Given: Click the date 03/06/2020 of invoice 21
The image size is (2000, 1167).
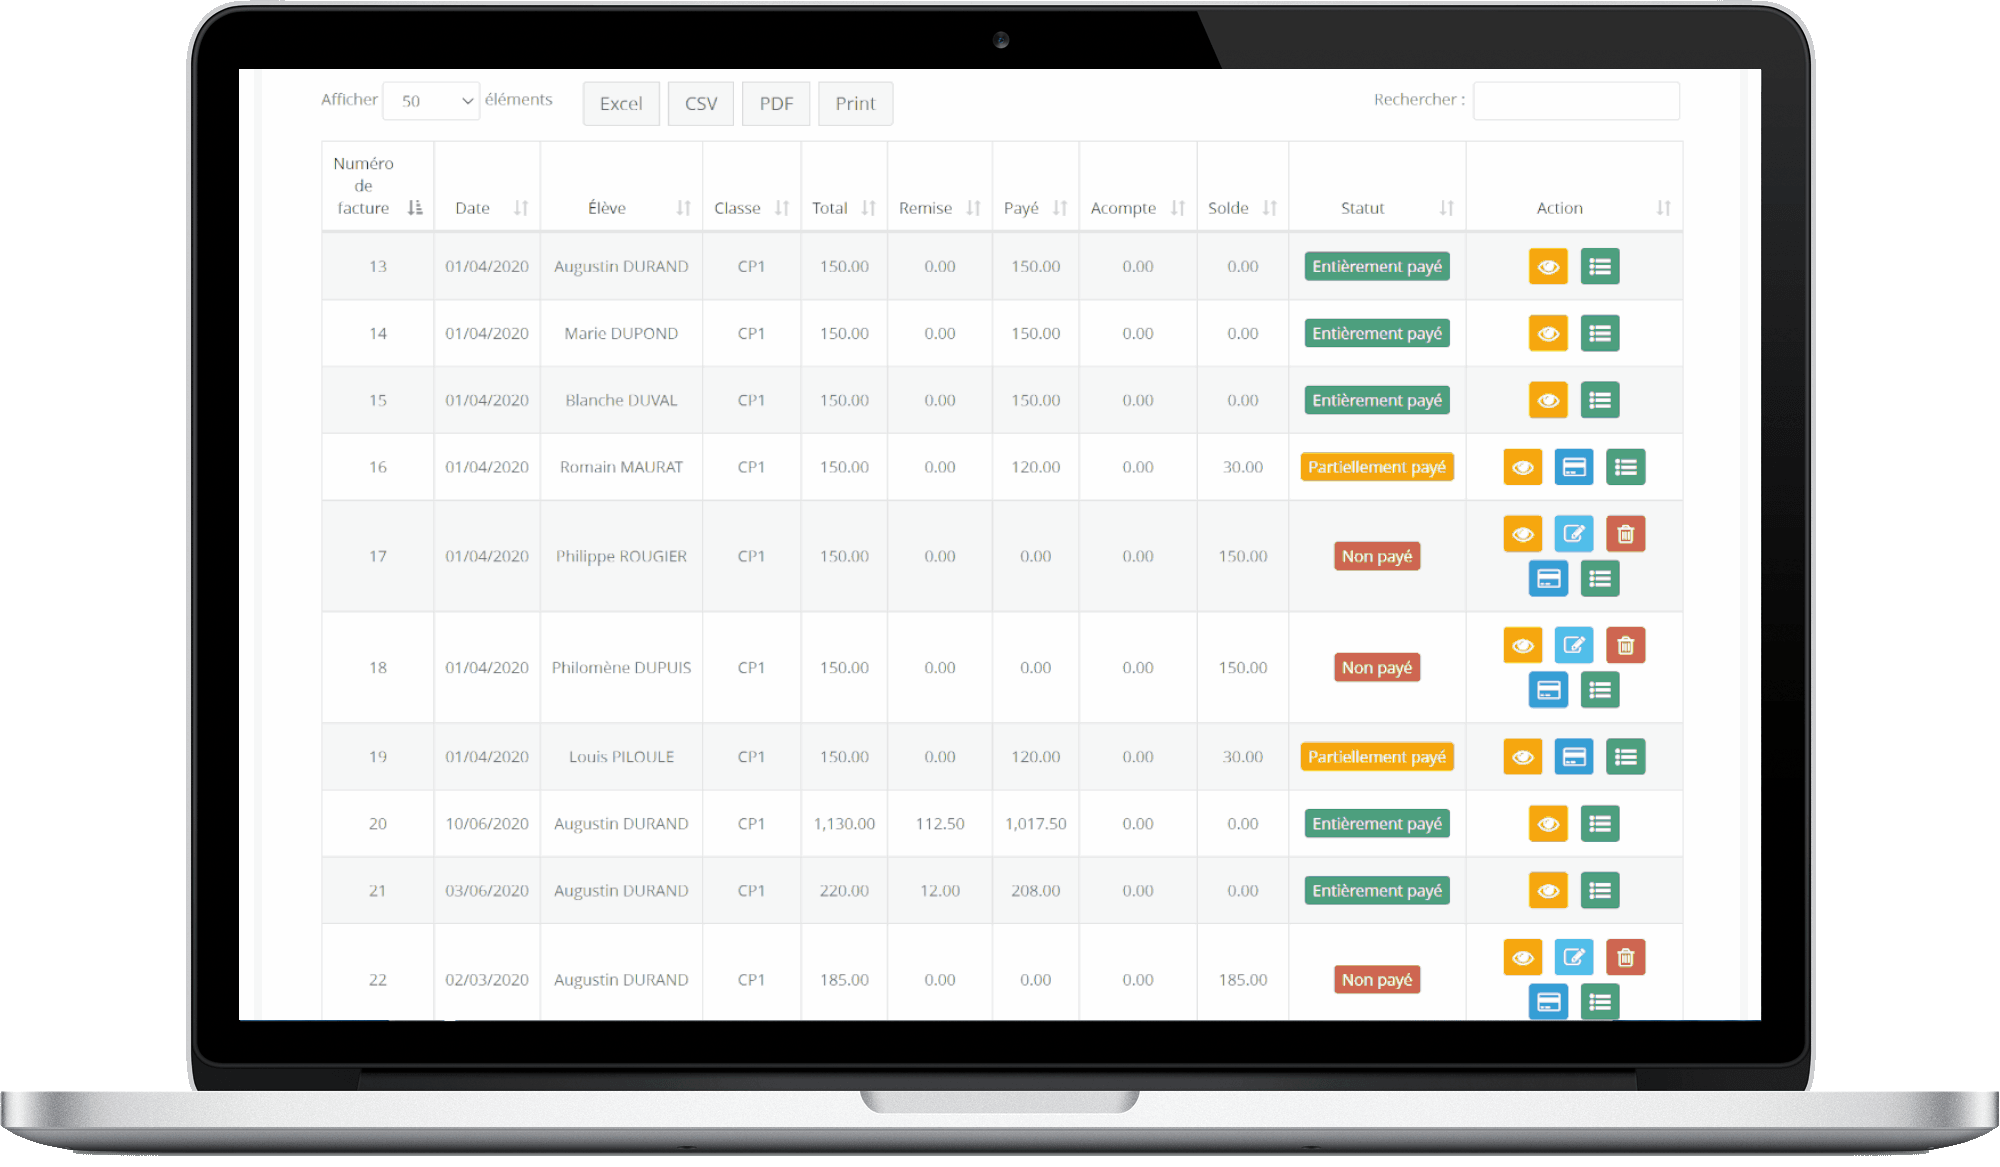Looking at the screenshot, I should click(x=487, y=892).
